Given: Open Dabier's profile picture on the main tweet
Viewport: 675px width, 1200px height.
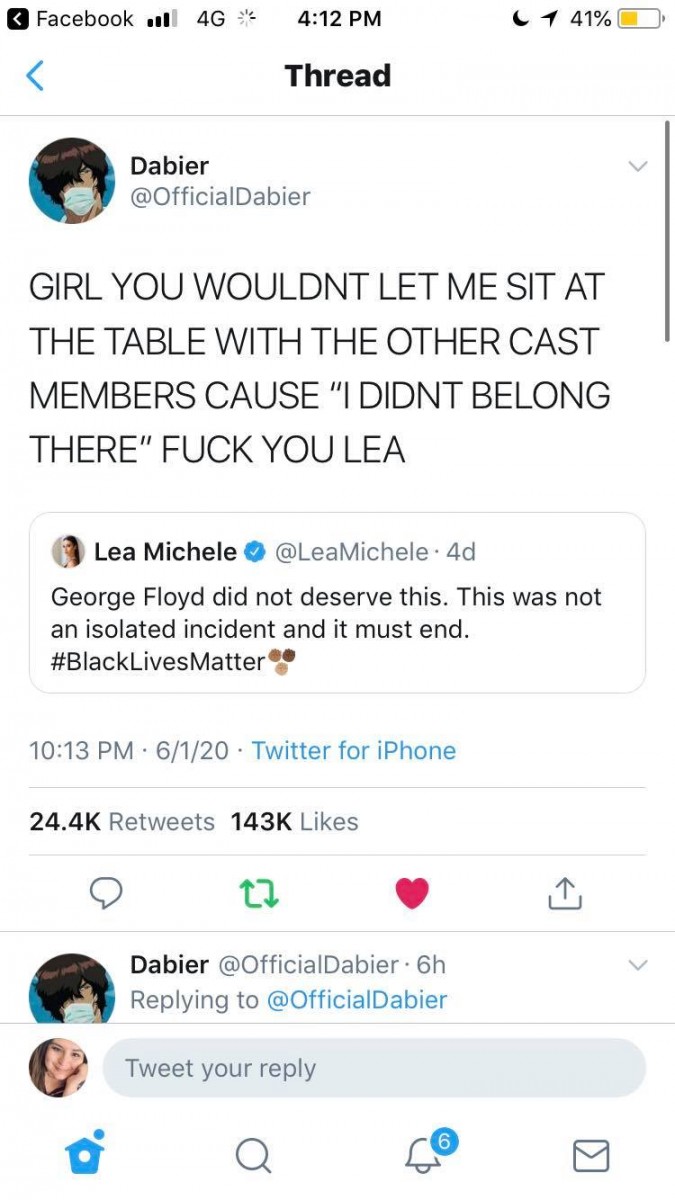Looking at the screenshot, I should [x=72, y=181].
